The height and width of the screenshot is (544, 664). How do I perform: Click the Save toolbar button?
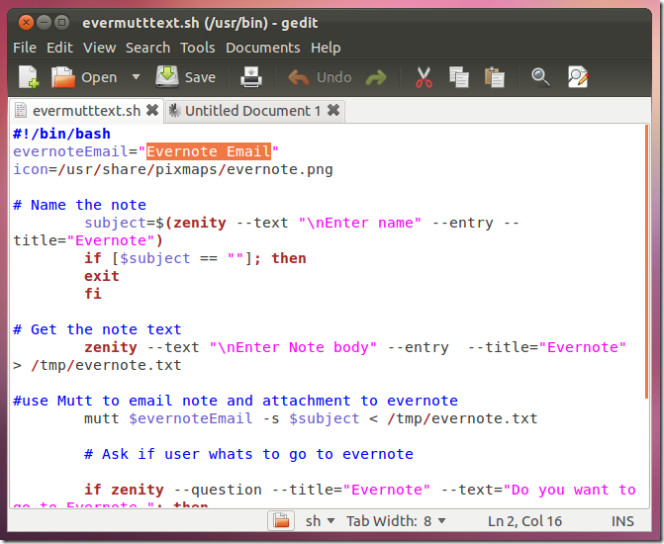(185, 77)
